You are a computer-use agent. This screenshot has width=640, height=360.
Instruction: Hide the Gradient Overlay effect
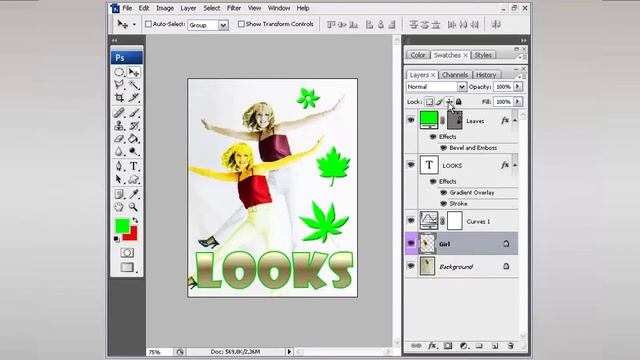443,192
